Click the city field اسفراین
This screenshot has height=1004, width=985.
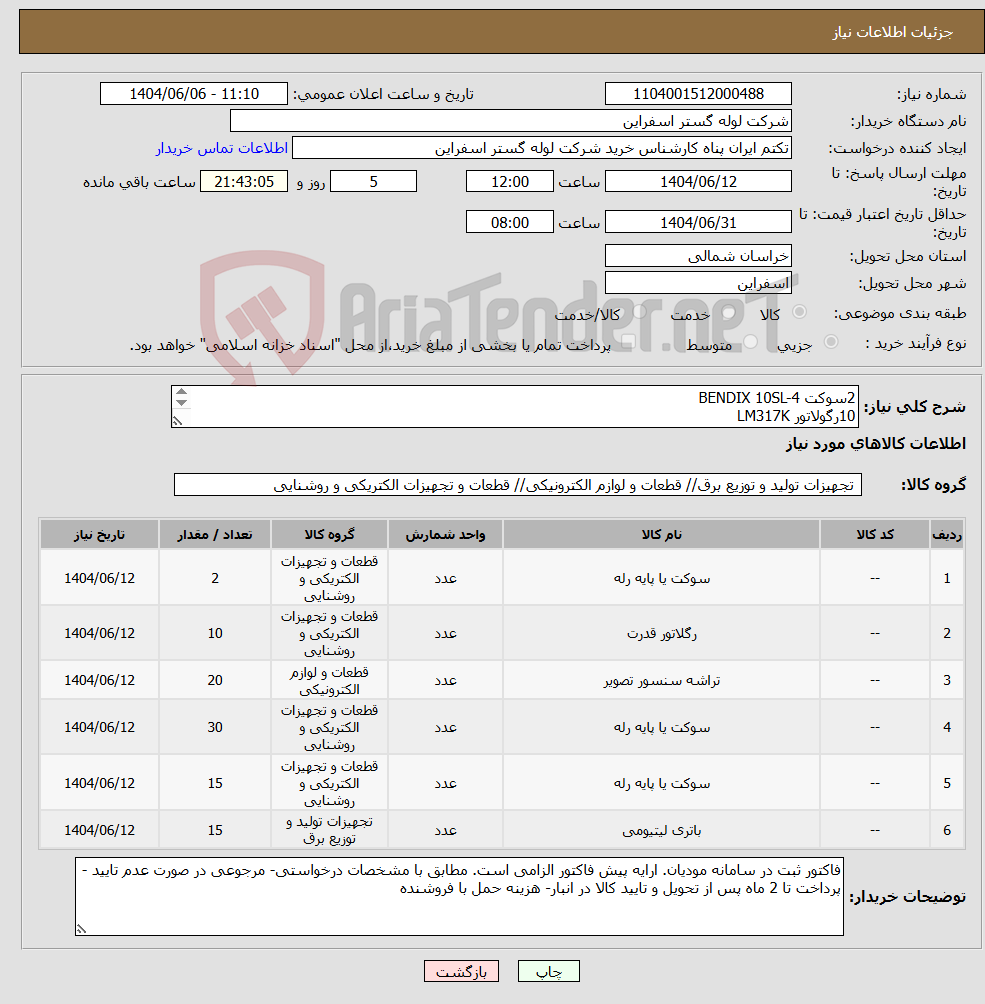pyautogui.click(x=698, y=283)
